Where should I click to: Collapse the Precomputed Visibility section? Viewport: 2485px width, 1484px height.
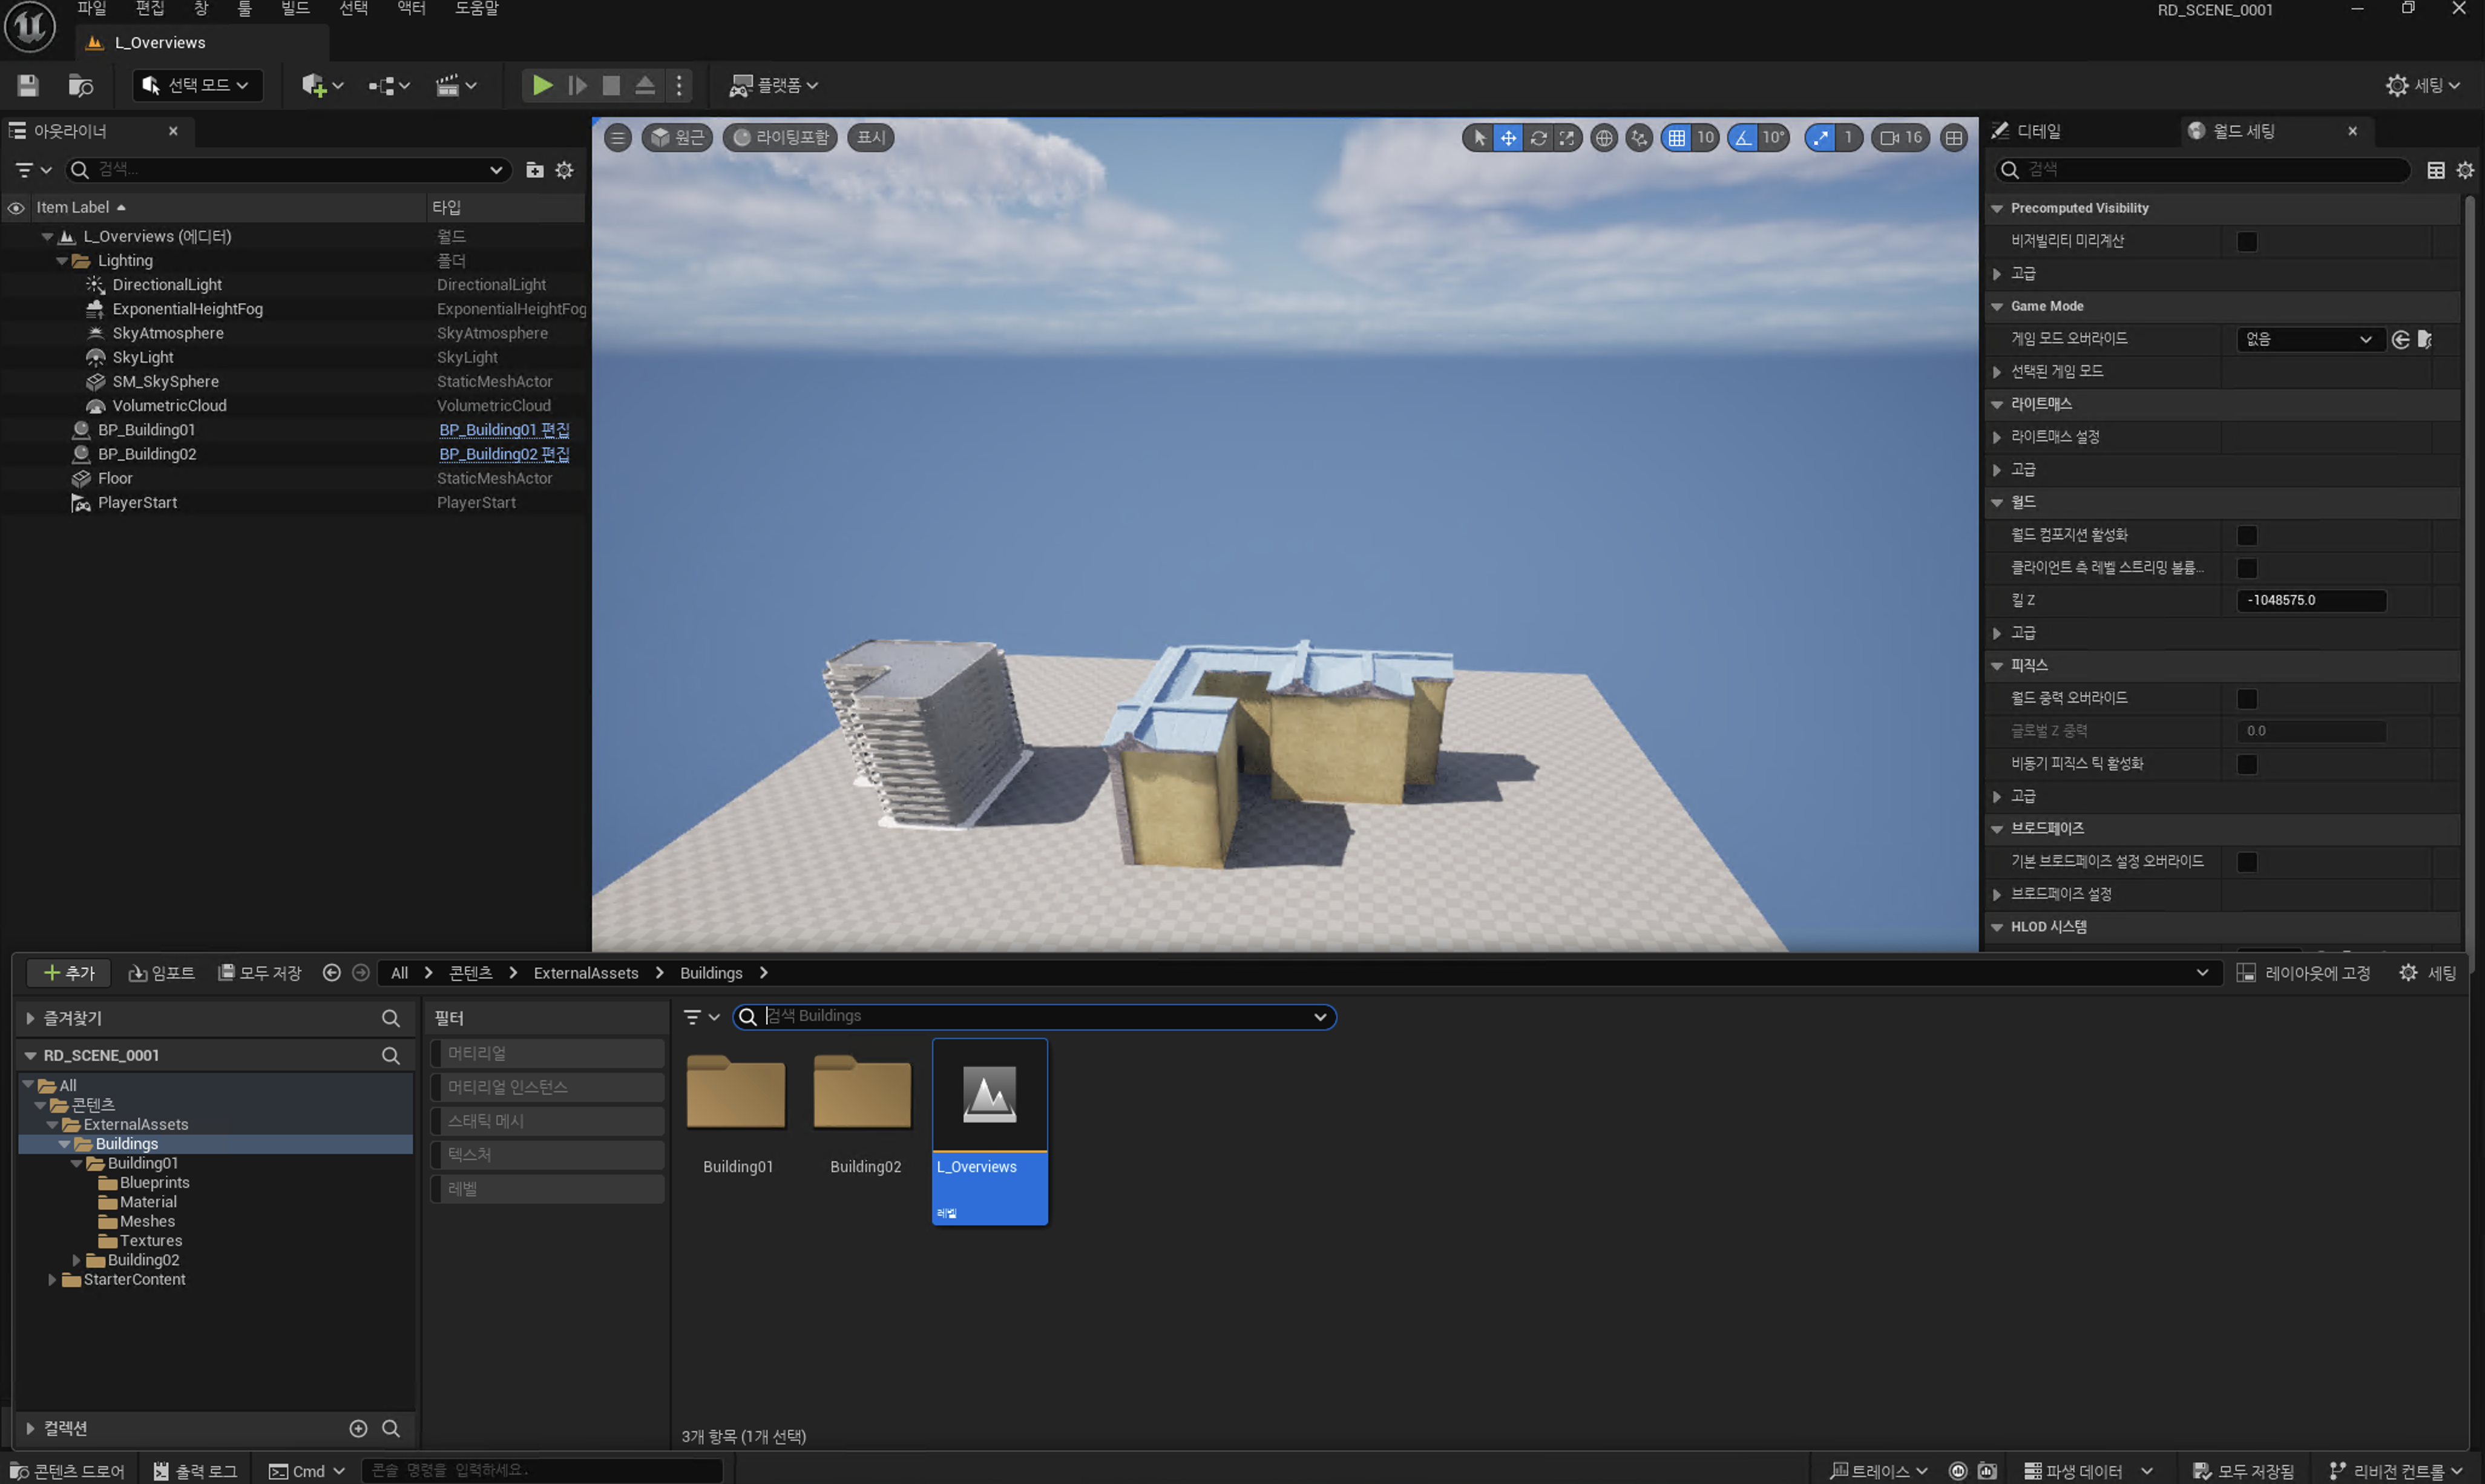(x=1997, y=208)
